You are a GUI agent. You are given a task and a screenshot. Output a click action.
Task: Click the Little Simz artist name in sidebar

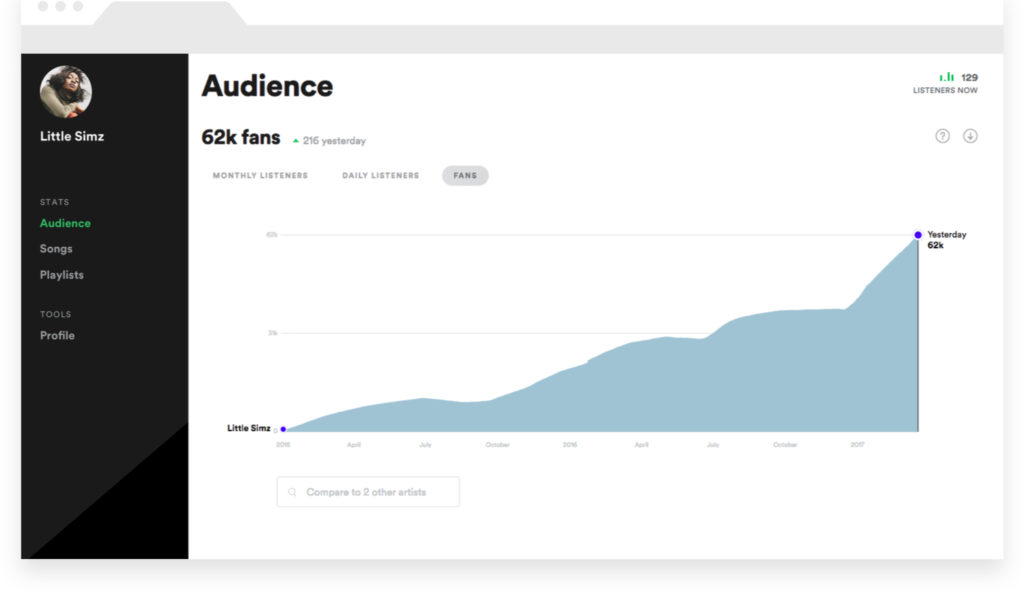pos(72,137)
